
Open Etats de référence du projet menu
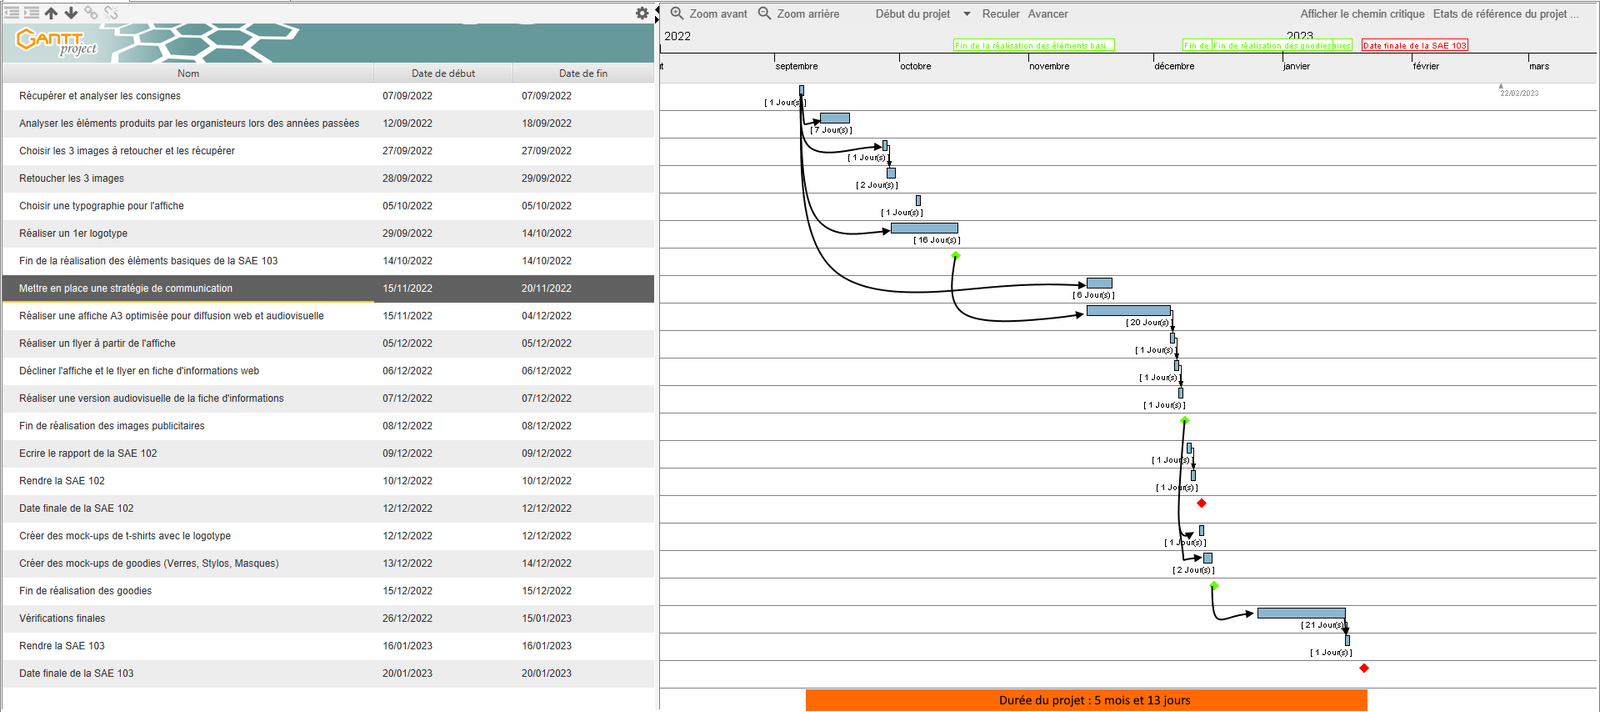(x=1505, y=14)
